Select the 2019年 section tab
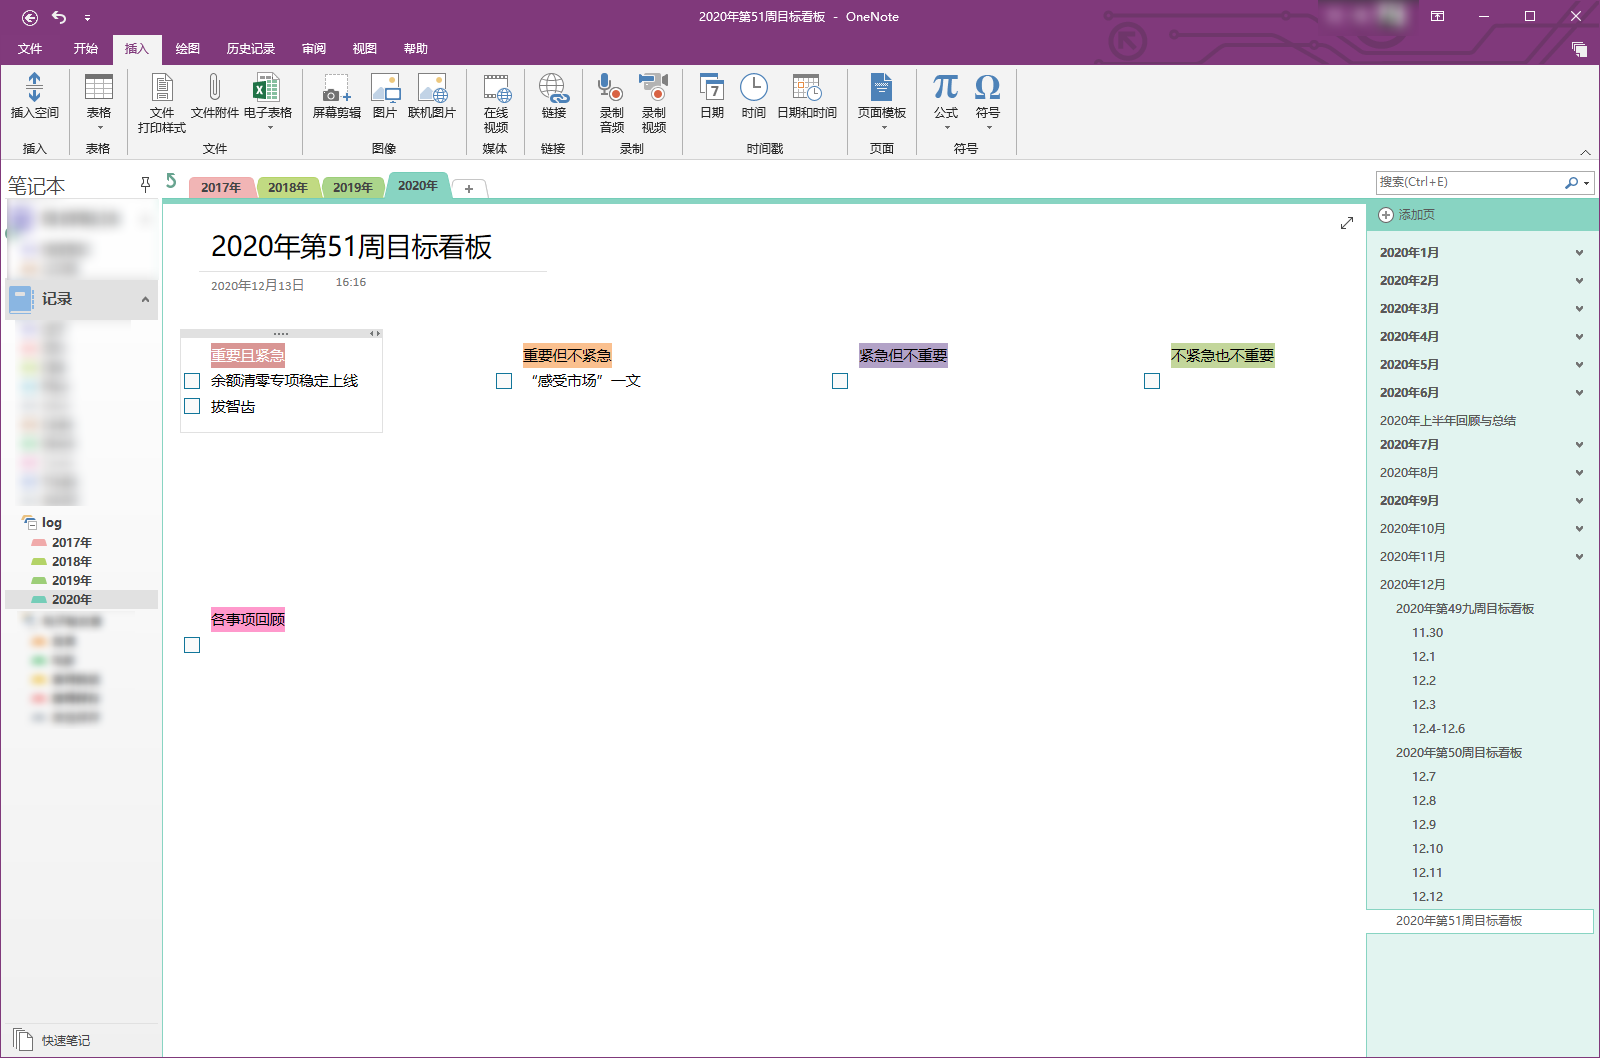Image resolution: width=1600 pixels, height=1058 pixels. pos(353,187)
